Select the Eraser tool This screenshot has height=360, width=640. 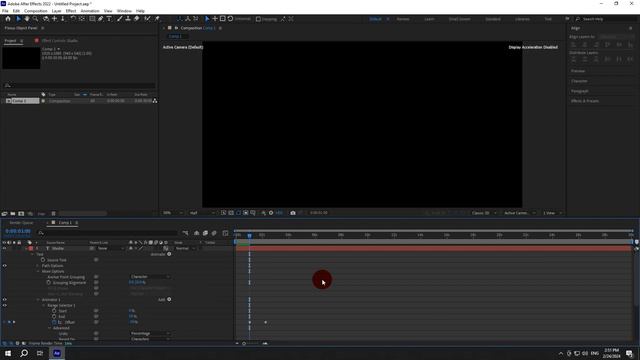click(x=136, y=19)
